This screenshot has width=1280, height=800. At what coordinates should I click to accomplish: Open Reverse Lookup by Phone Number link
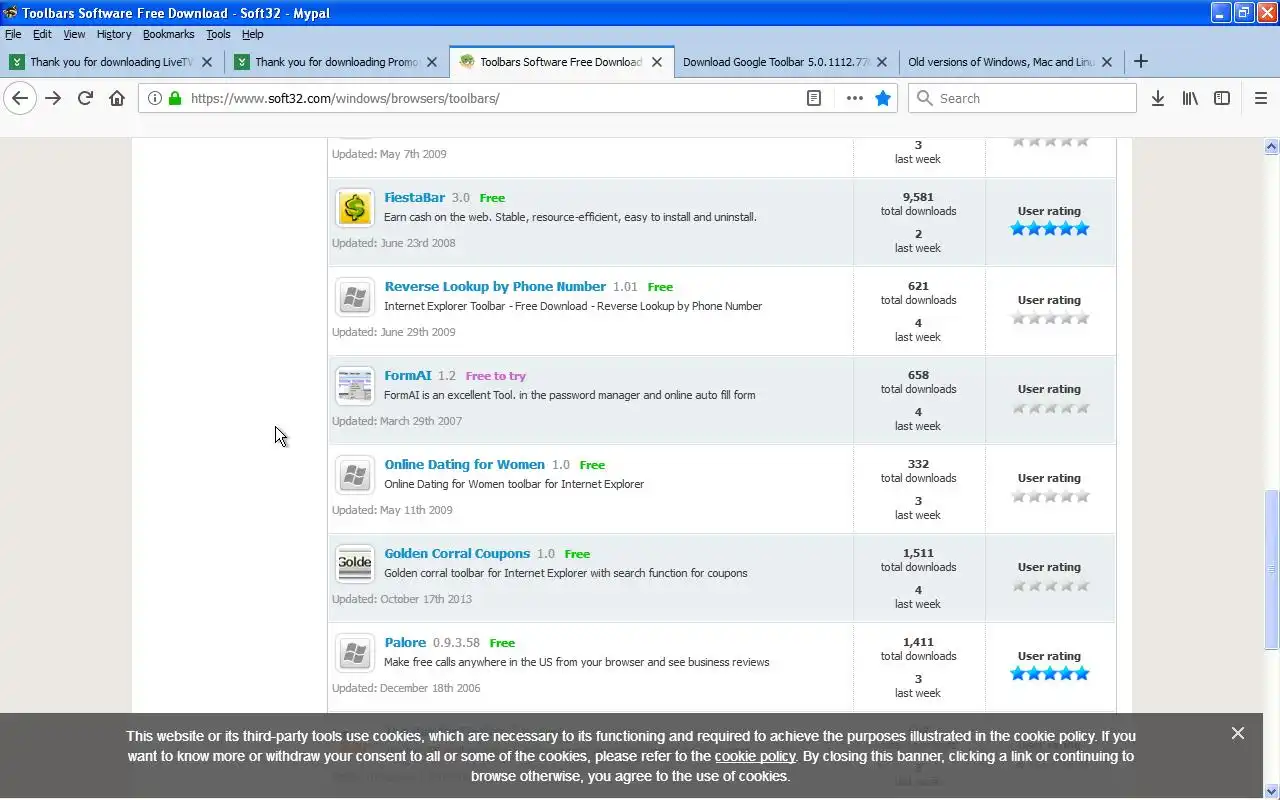click(x=495, y=286)
